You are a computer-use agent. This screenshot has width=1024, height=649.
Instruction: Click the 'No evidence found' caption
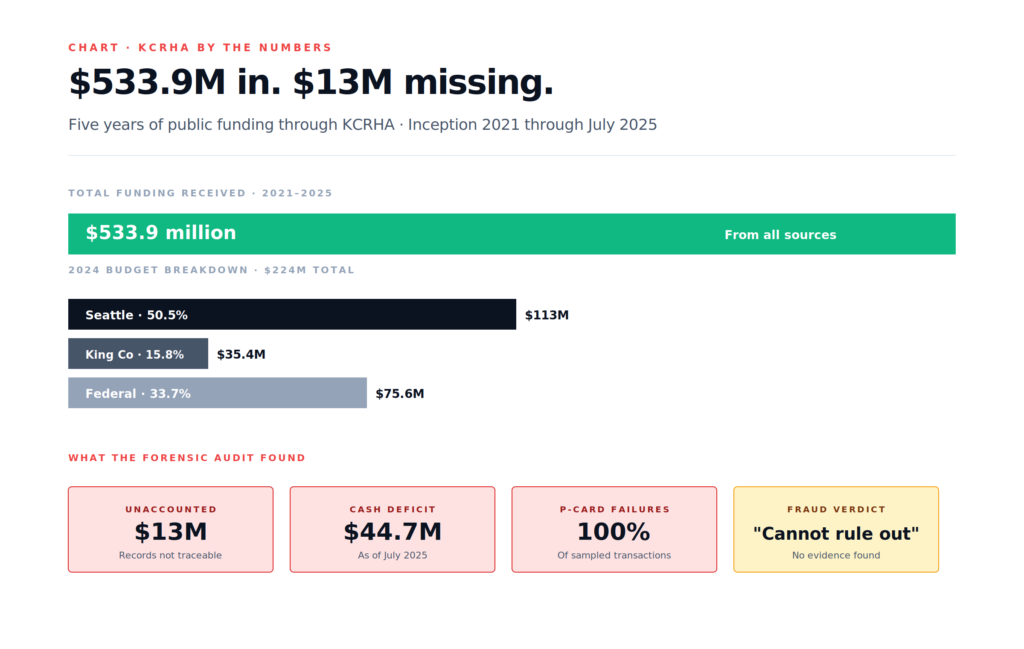836,556
